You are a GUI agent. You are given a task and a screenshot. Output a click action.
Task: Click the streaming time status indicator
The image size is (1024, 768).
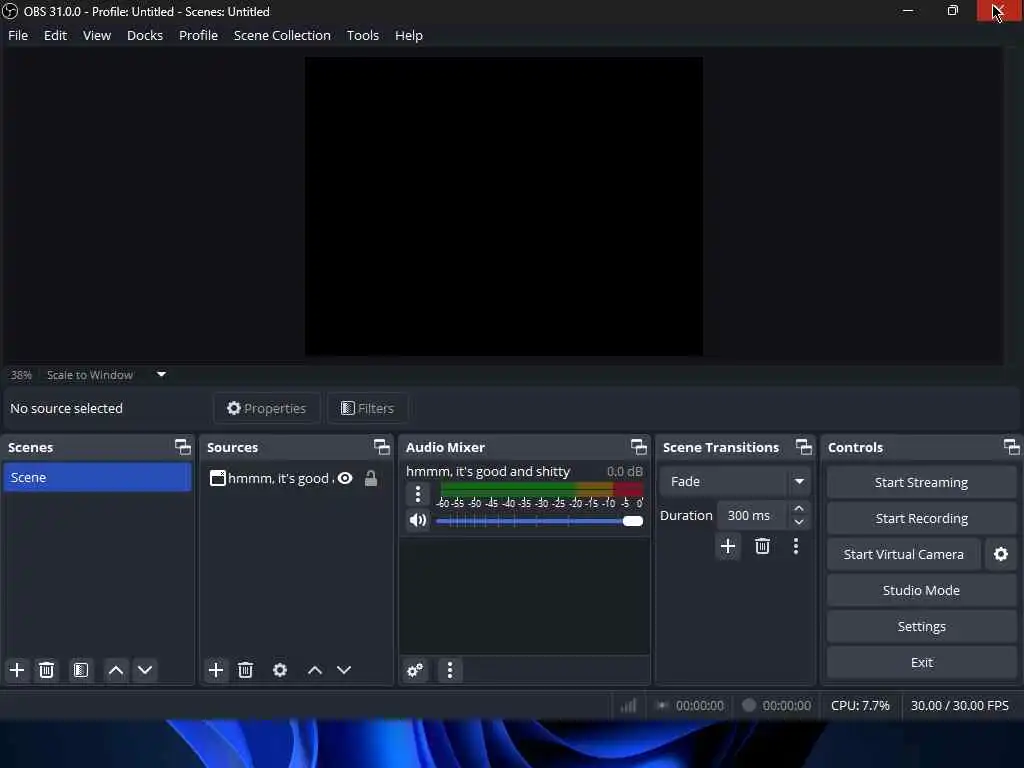click(690, 705)
